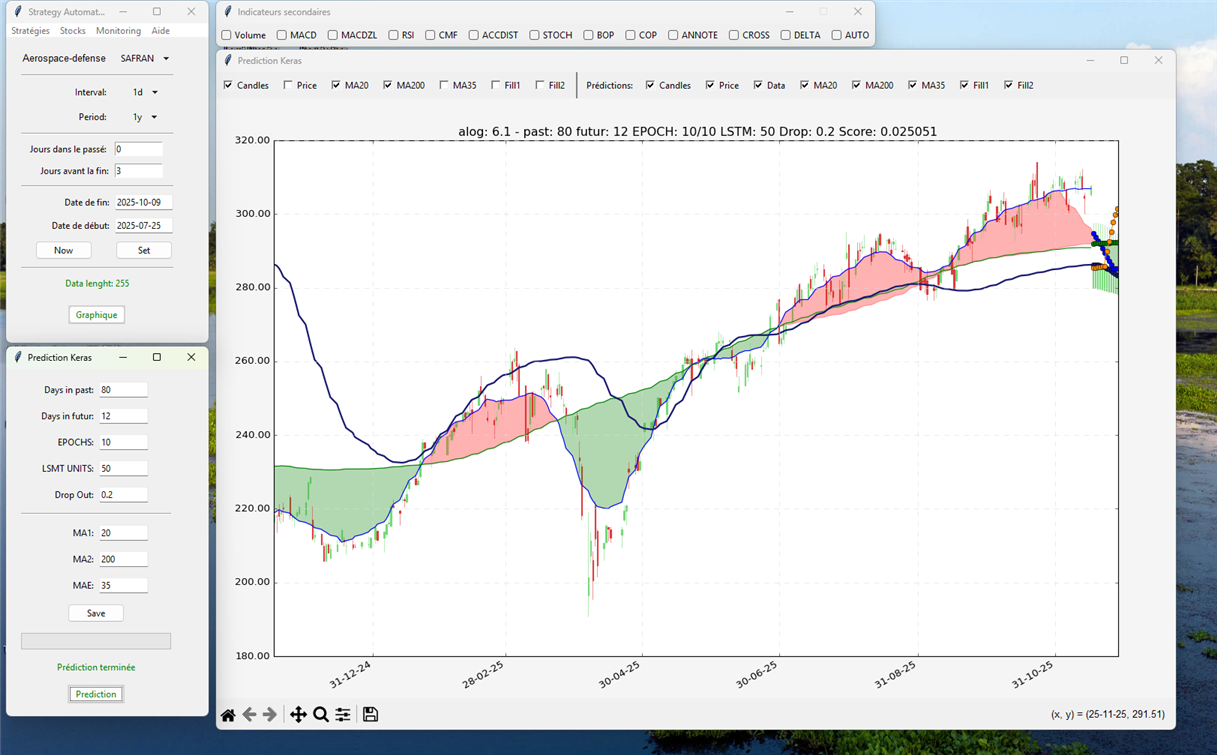The width and height of the screenshot is (1217, 755).
Task: Activate the Zoom magnifier tool
Action: pos(321,715)
